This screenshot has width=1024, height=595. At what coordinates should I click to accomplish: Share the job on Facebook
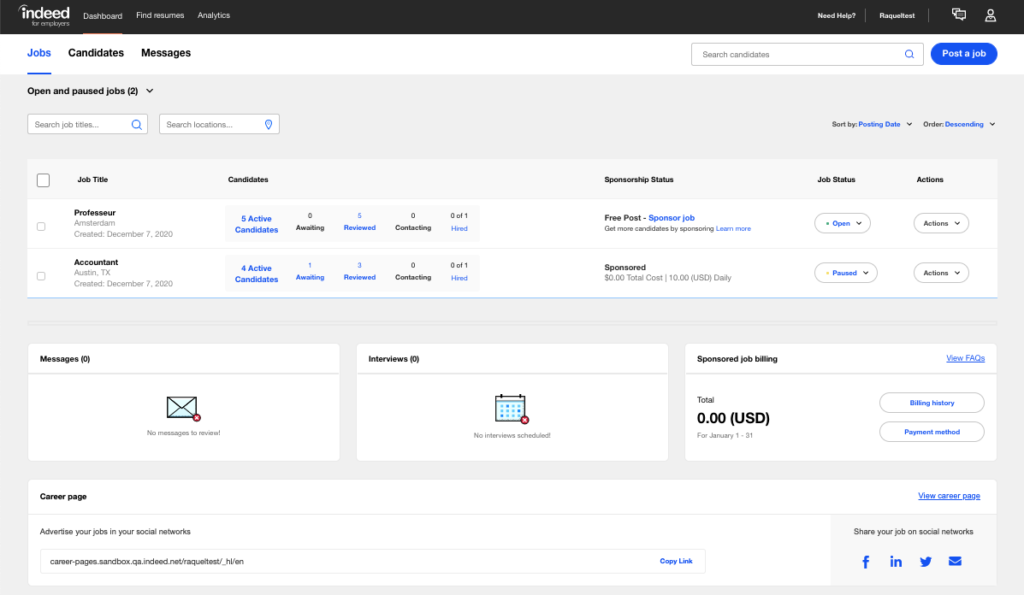point(865,561)
